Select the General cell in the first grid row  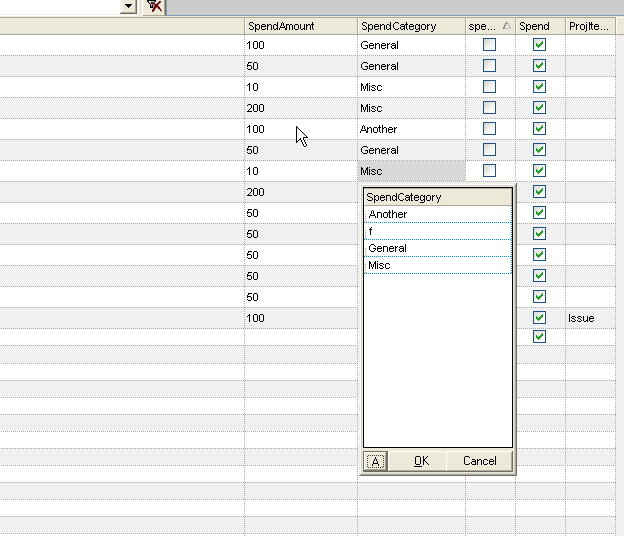[x=411, y=45]
